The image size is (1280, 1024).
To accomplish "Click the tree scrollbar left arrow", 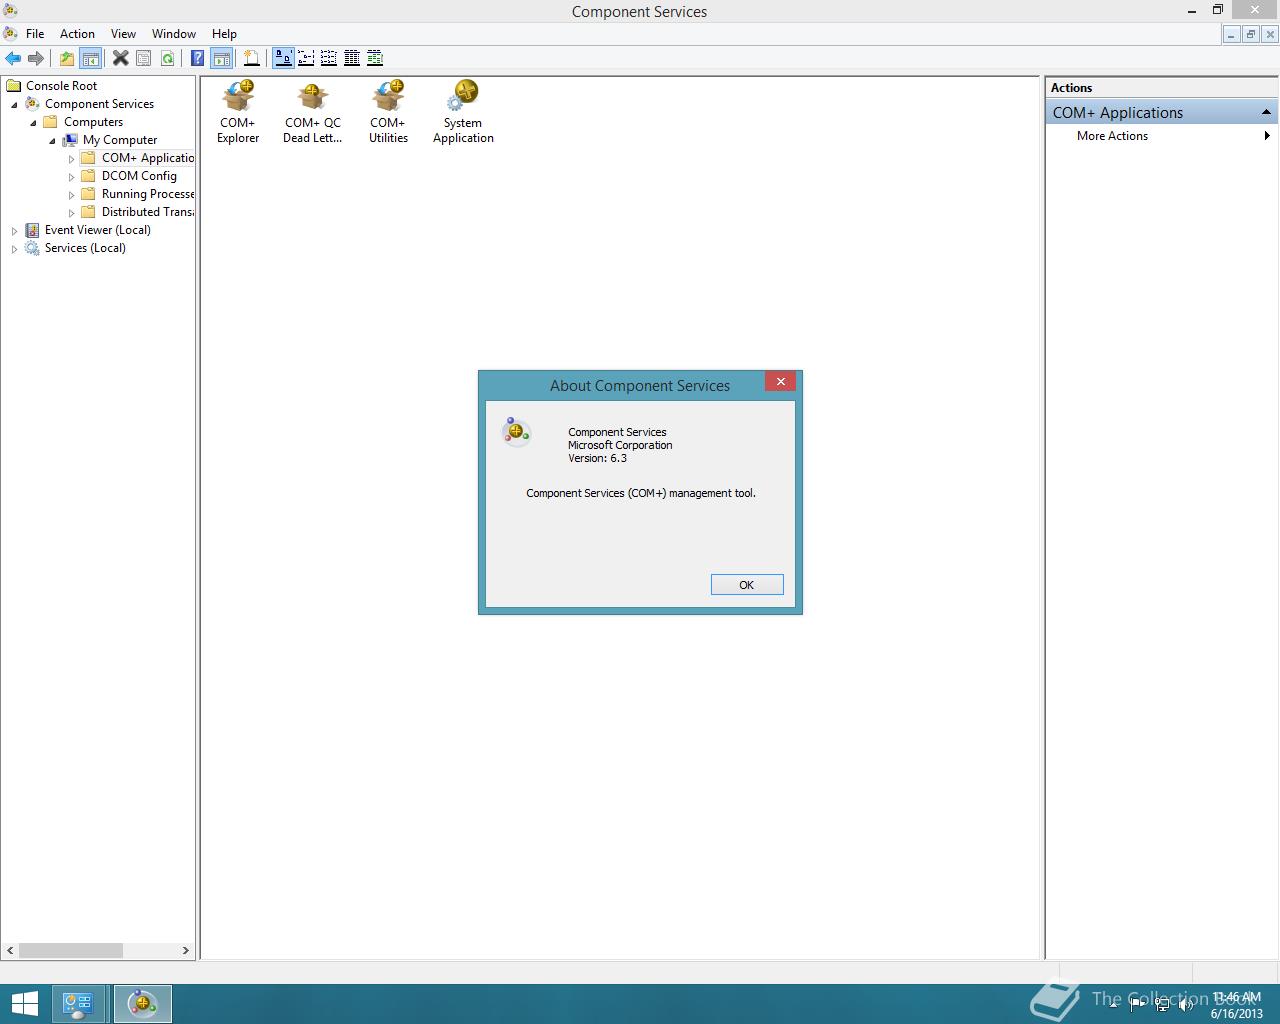I will (11, 951).
